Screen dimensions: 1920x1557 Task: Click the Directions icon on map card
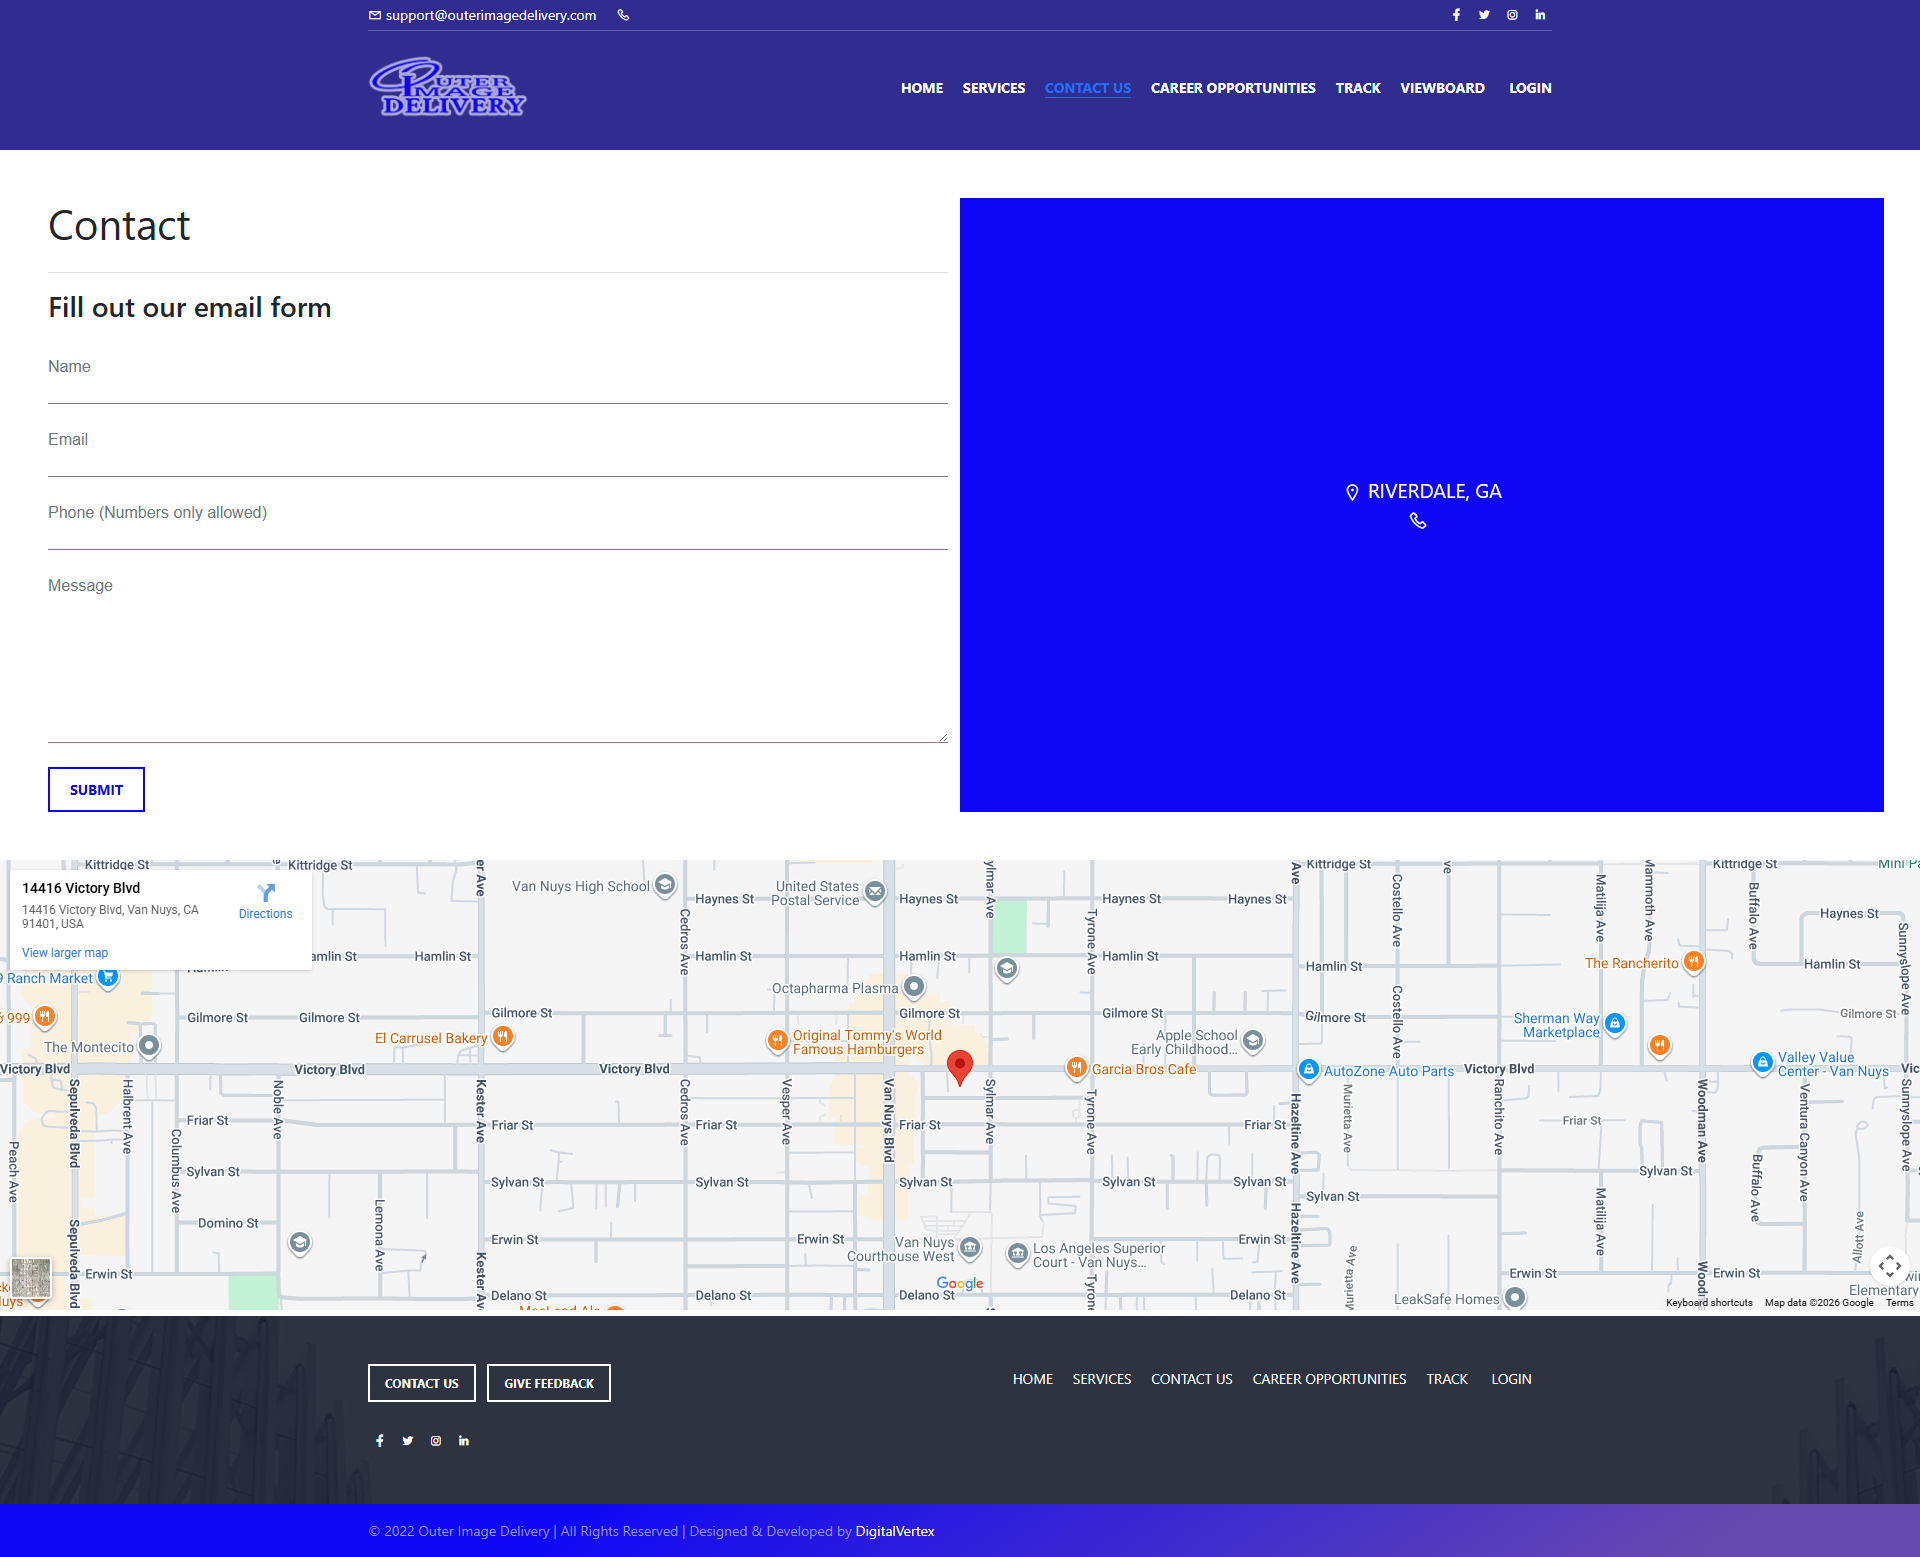click(x=266, y=893)
